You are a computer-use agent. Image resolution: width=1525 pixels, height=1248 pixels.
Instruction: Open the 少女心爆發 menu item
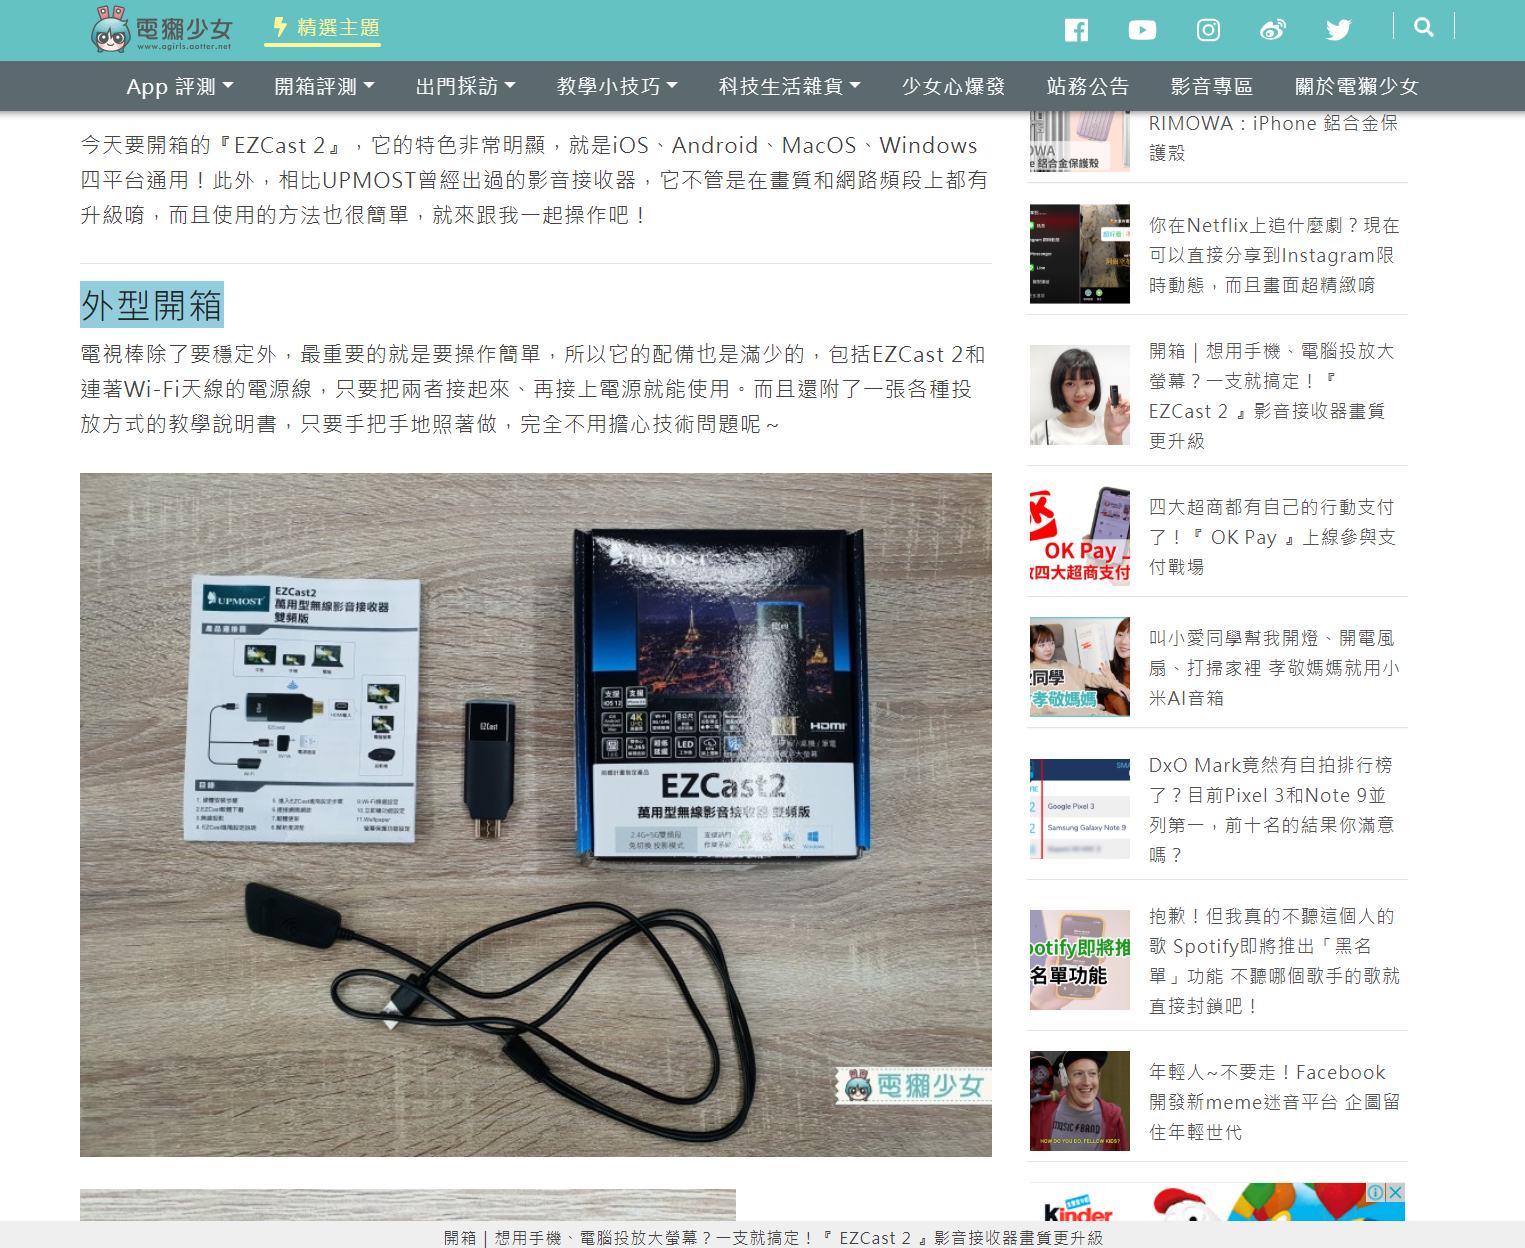[953, 87]
